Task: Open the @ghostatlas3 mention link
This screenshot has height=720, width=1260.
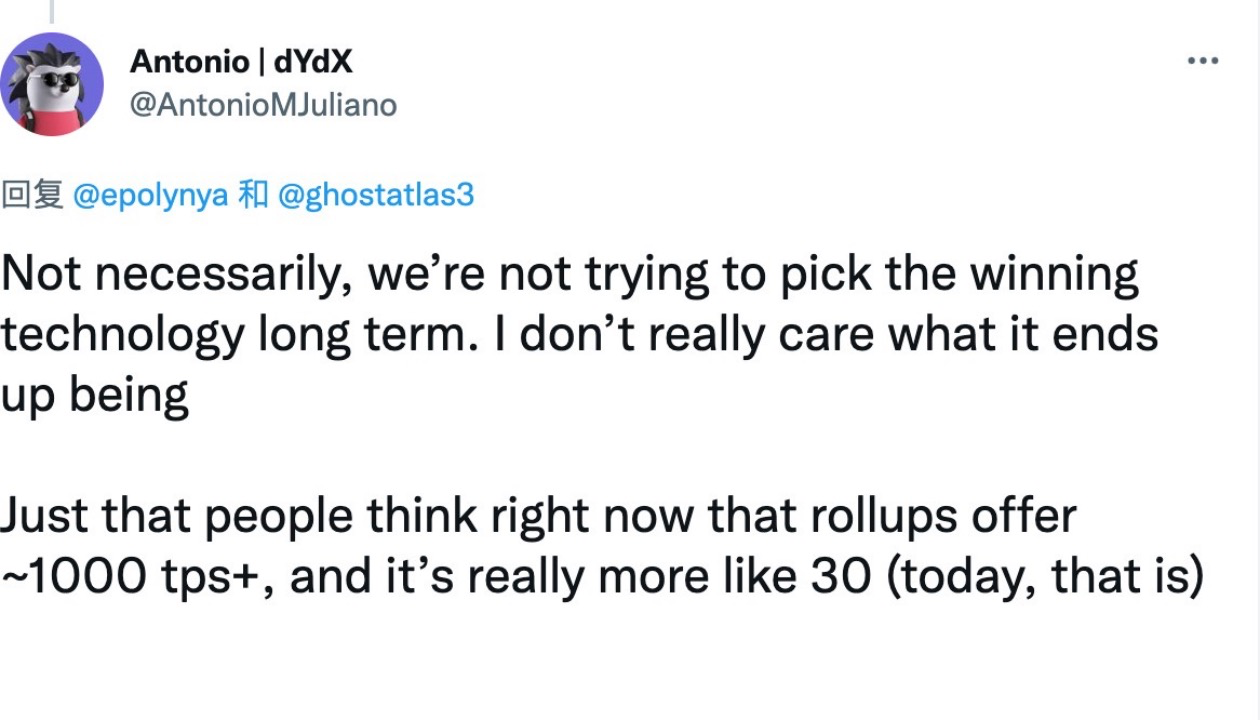Action: coord(374,195)
